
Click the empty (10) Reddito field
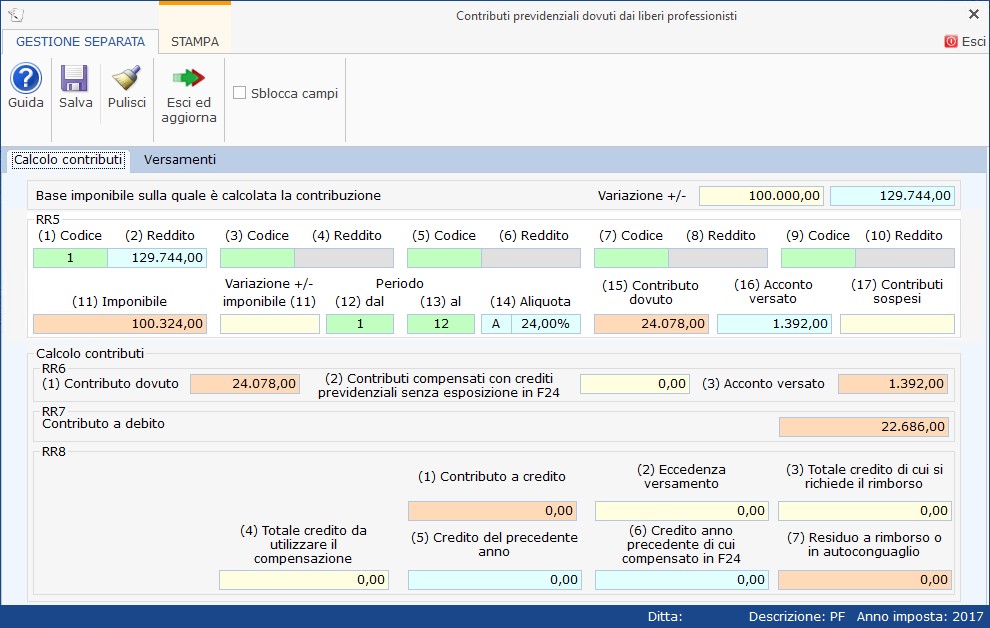click(905, 258)
